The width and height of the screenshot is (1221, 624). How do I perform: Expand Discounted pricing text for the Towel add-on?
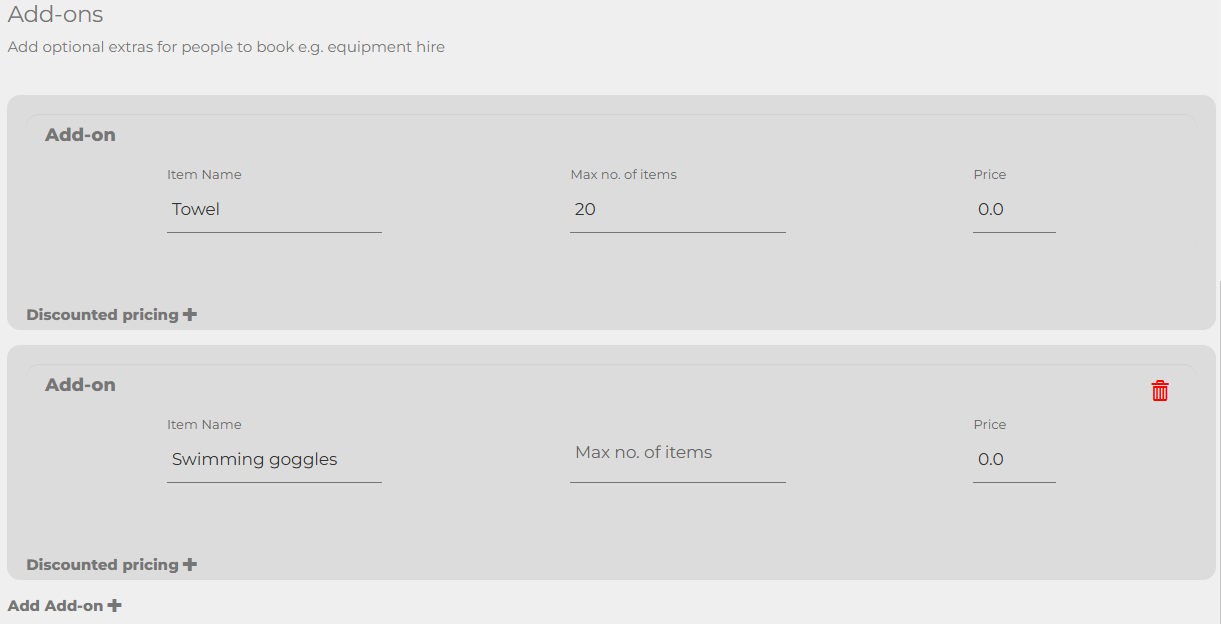(102, 314)
